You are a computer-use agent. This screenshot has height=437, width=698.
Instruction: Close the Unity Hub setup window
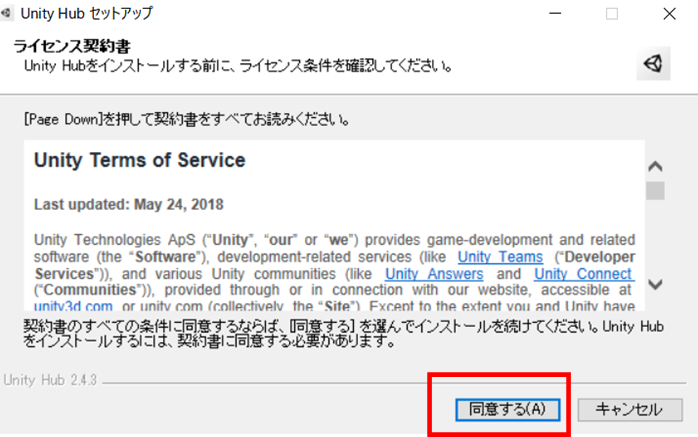669,13
